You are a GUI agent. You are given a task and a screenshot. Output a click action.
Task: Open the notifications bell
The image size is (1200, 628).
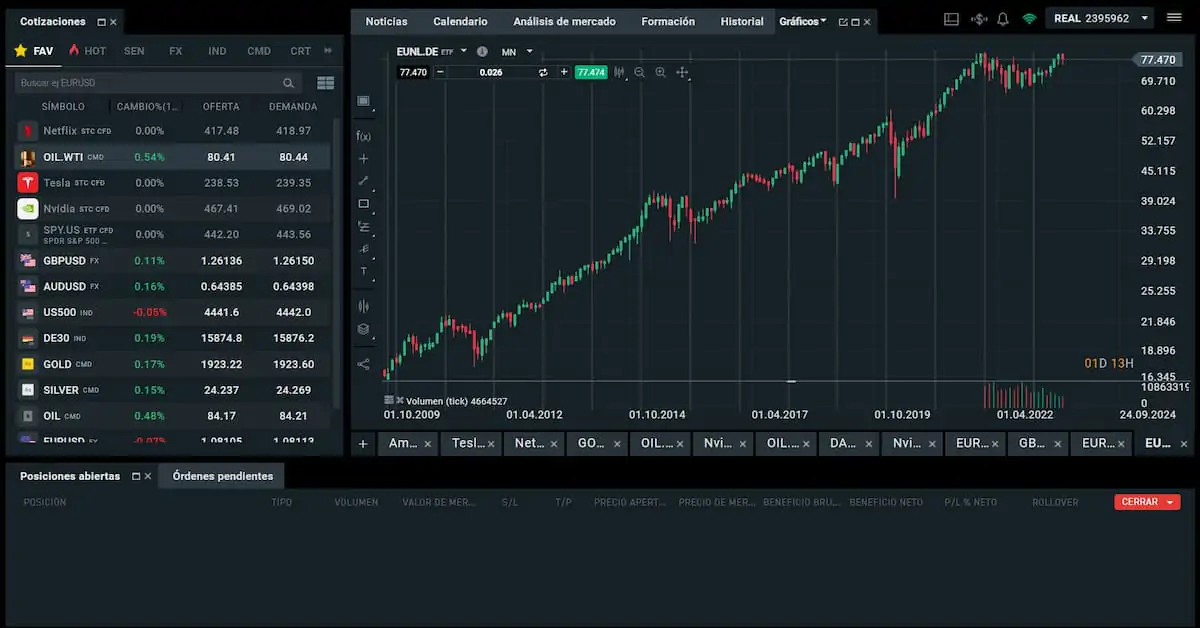(x=1002, y=19)
